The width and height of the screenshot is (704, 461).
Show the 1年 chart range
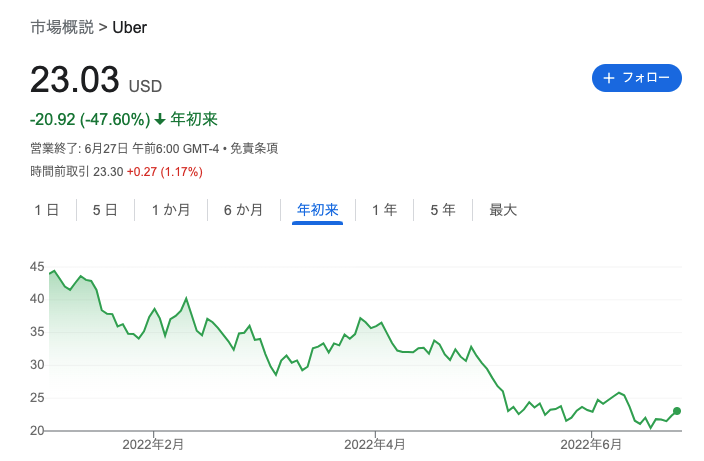pos(384,210)
